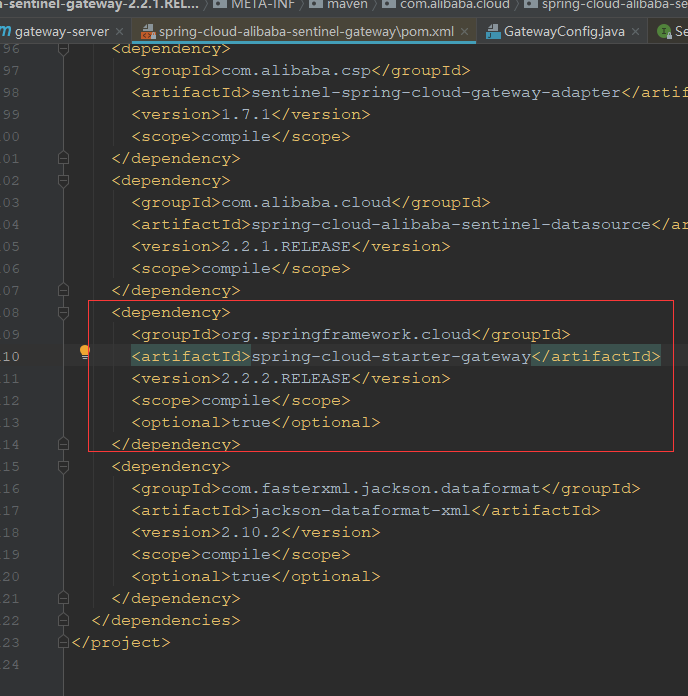Click fold marker at line 121 closing dependency
The width and height of the screenshot is (688, 696).
coord(63,598)
